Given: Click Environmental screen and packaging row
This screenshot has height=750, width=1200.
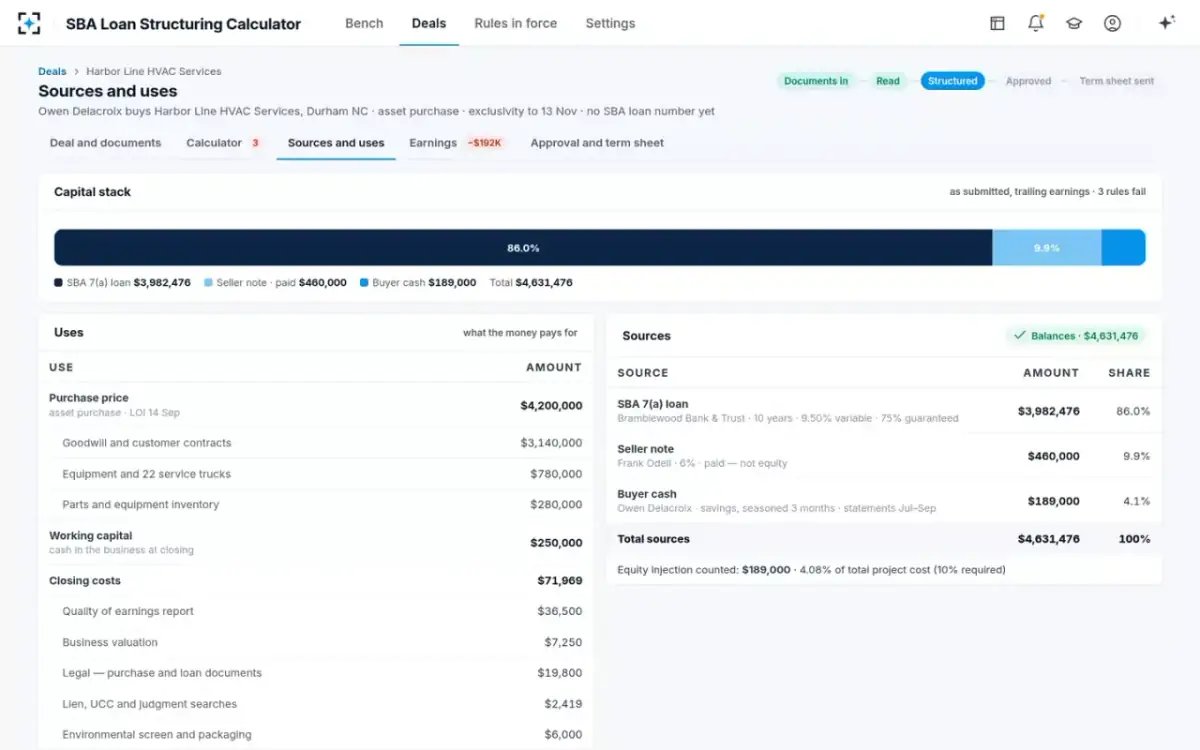Looking at the screenshot, I should [315, 734].
